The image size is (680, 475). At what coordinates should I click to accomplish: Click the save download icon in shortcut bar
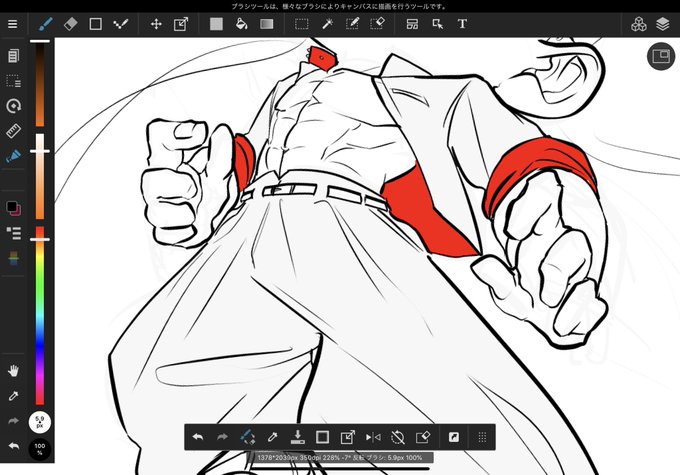click(298, 437)
